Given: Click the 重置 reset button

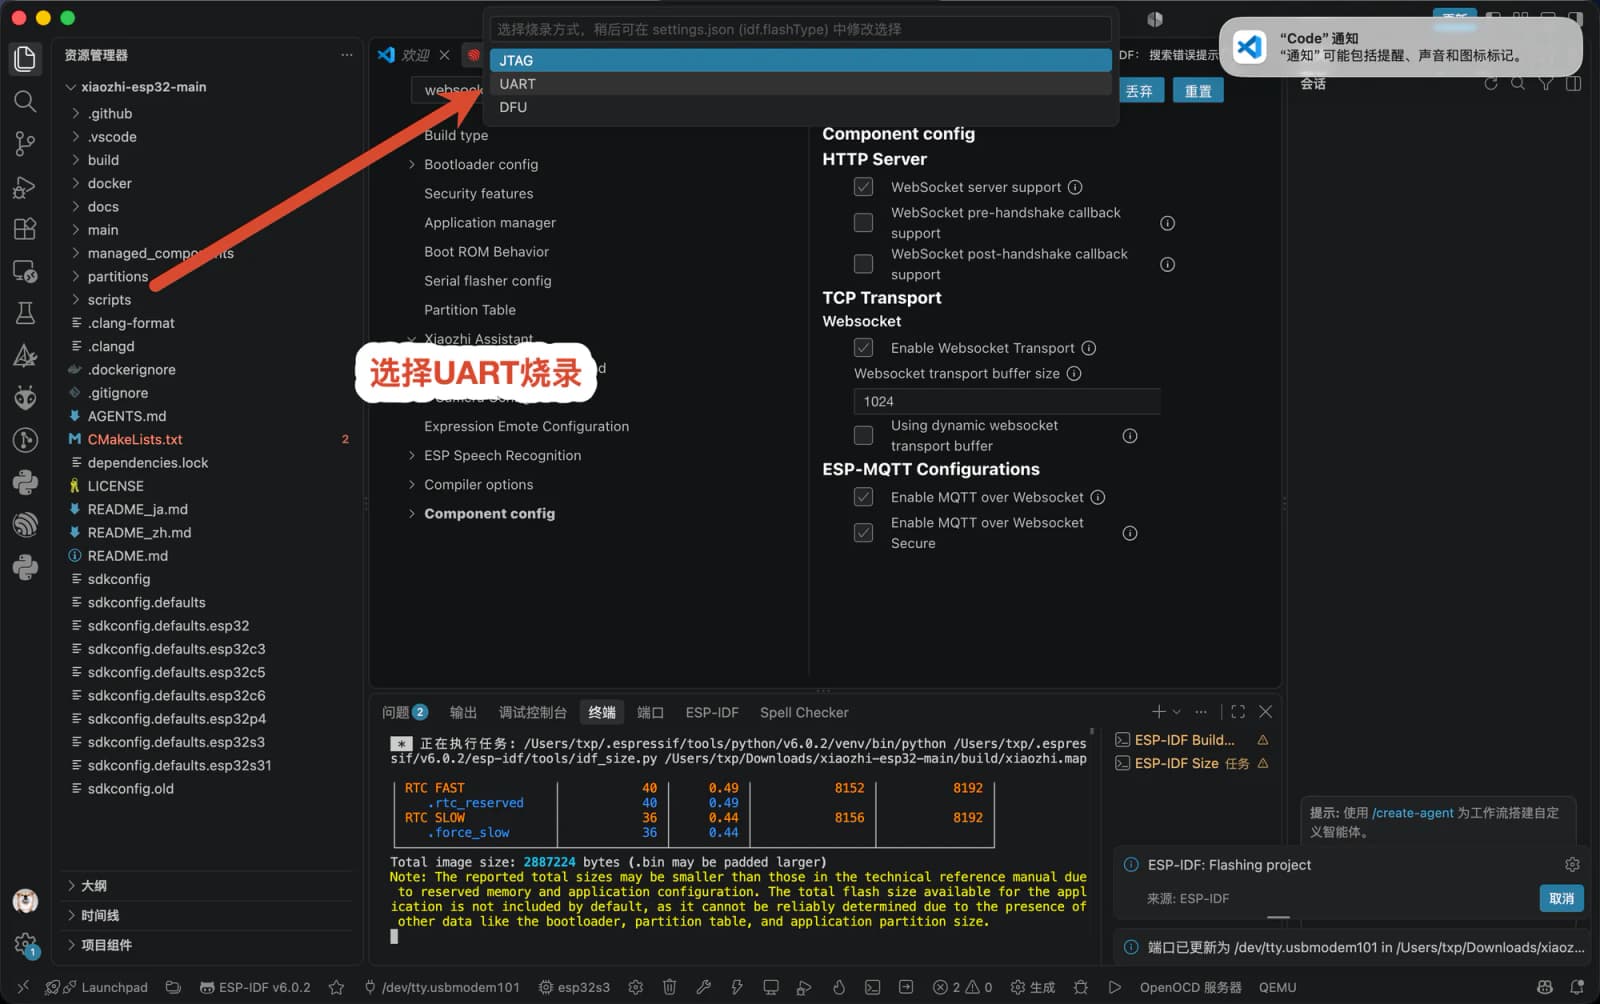Looking at the screenshot, I should click(1198, 91).
